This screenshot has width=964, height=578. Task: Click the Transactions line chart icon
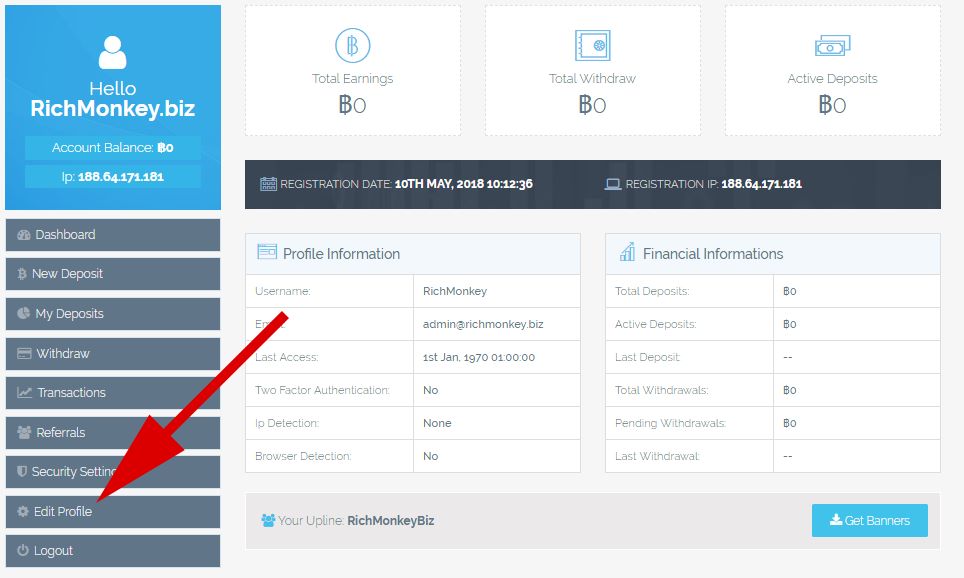tap(25, 392)
